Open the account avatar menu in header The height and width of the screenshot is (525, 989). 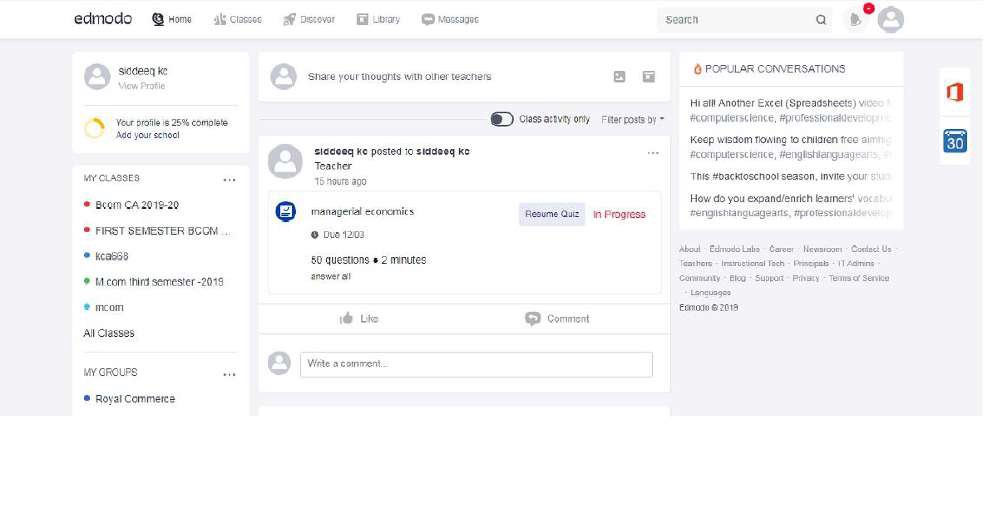[891, 20]
